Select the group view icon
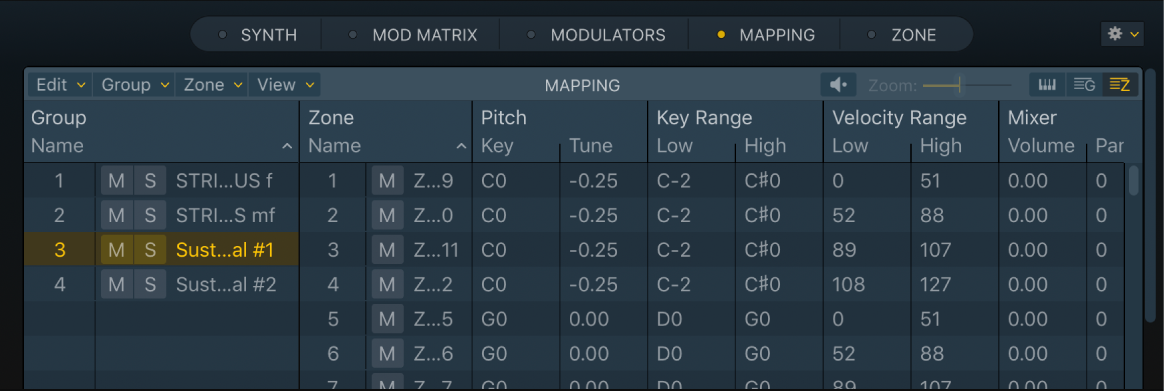Screen dimensions: 1165x391 pos(1083,85)
